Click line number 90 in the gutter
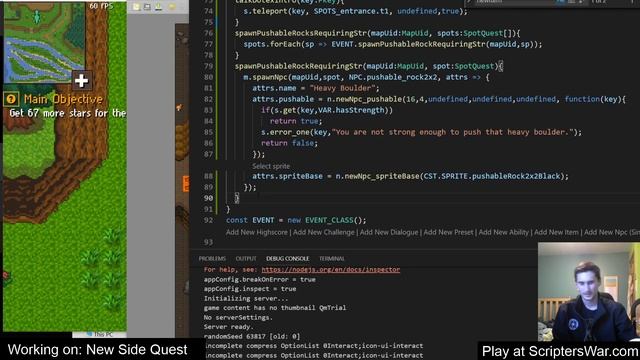This screenshot has width=640, height=360. point(208,198)
